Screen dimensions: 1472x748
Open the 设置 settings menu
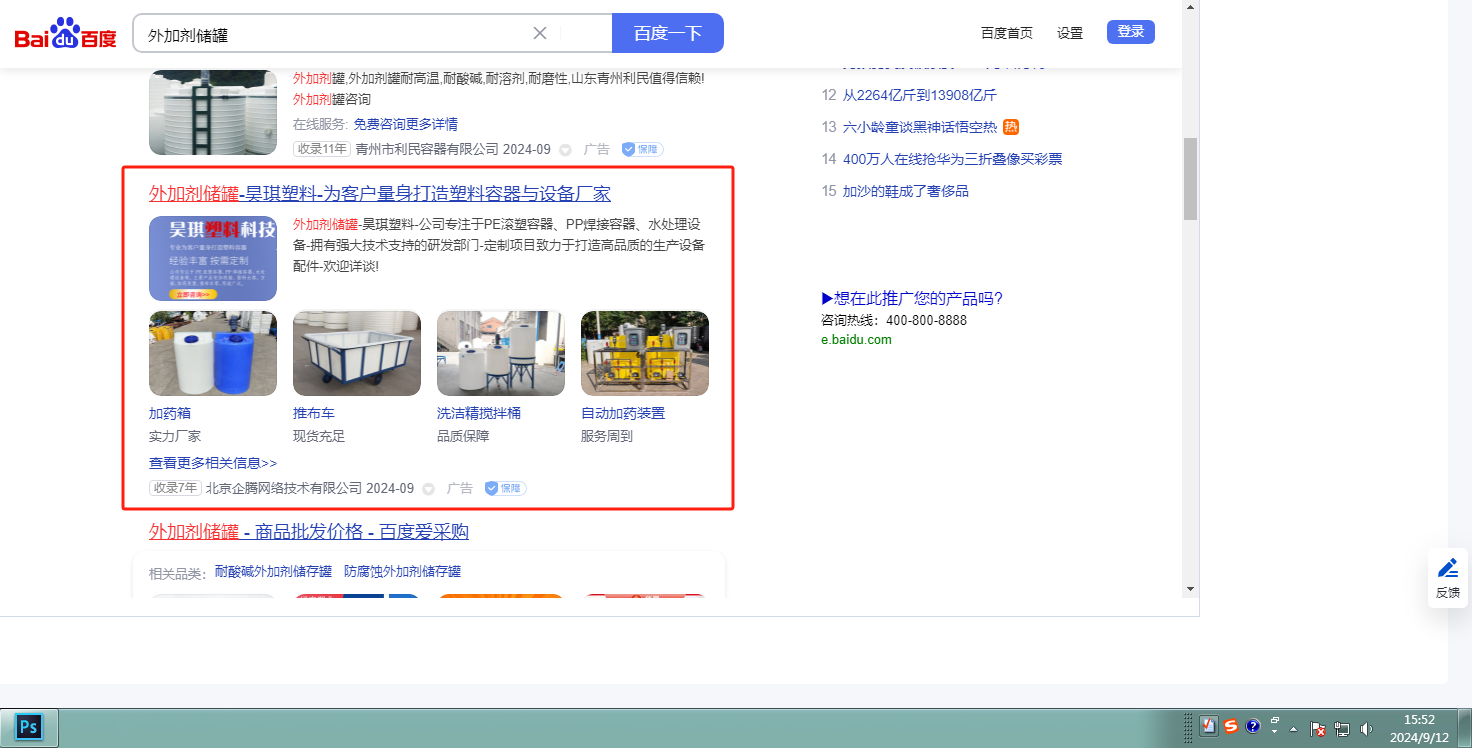tap(1070, 33)
